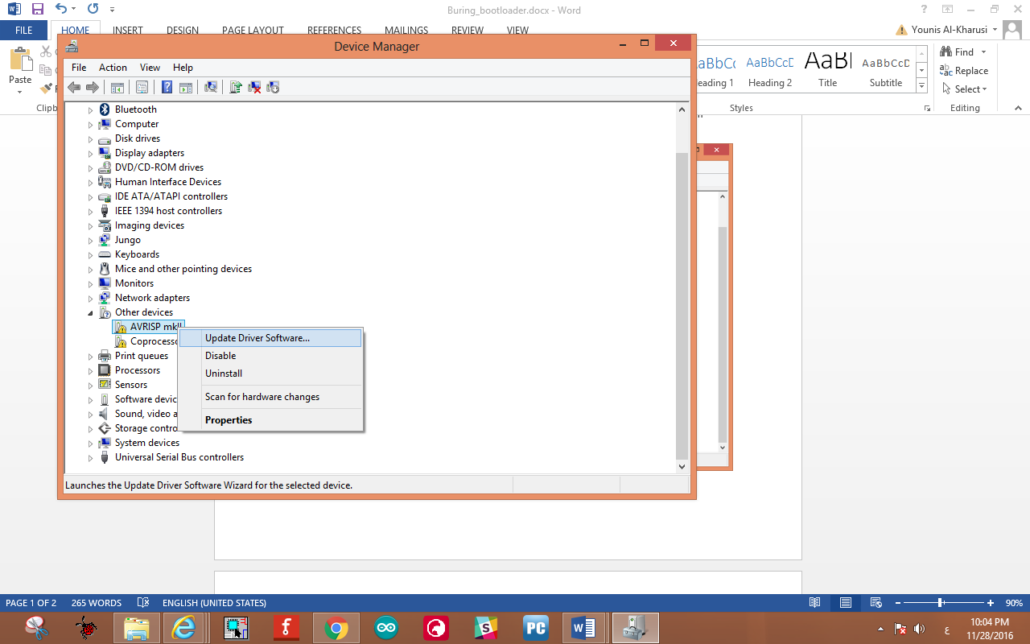Open Google Chrome from the taskbar
This screenshot has width=1030, height=644.
click(x=336, y=628)
